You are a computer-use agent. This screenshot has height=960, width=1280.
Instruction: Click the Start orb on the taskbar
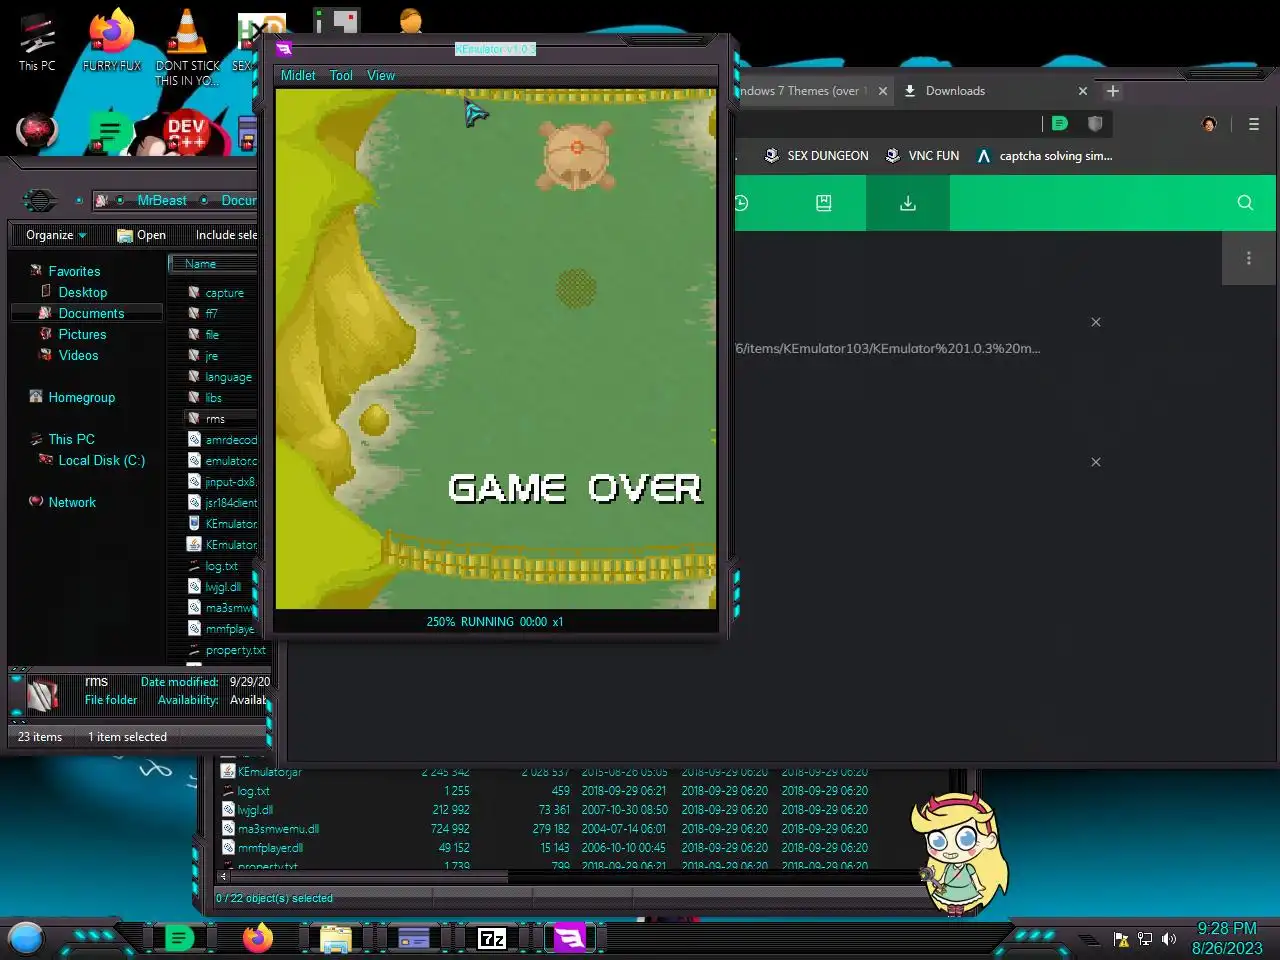coord(26,938)
